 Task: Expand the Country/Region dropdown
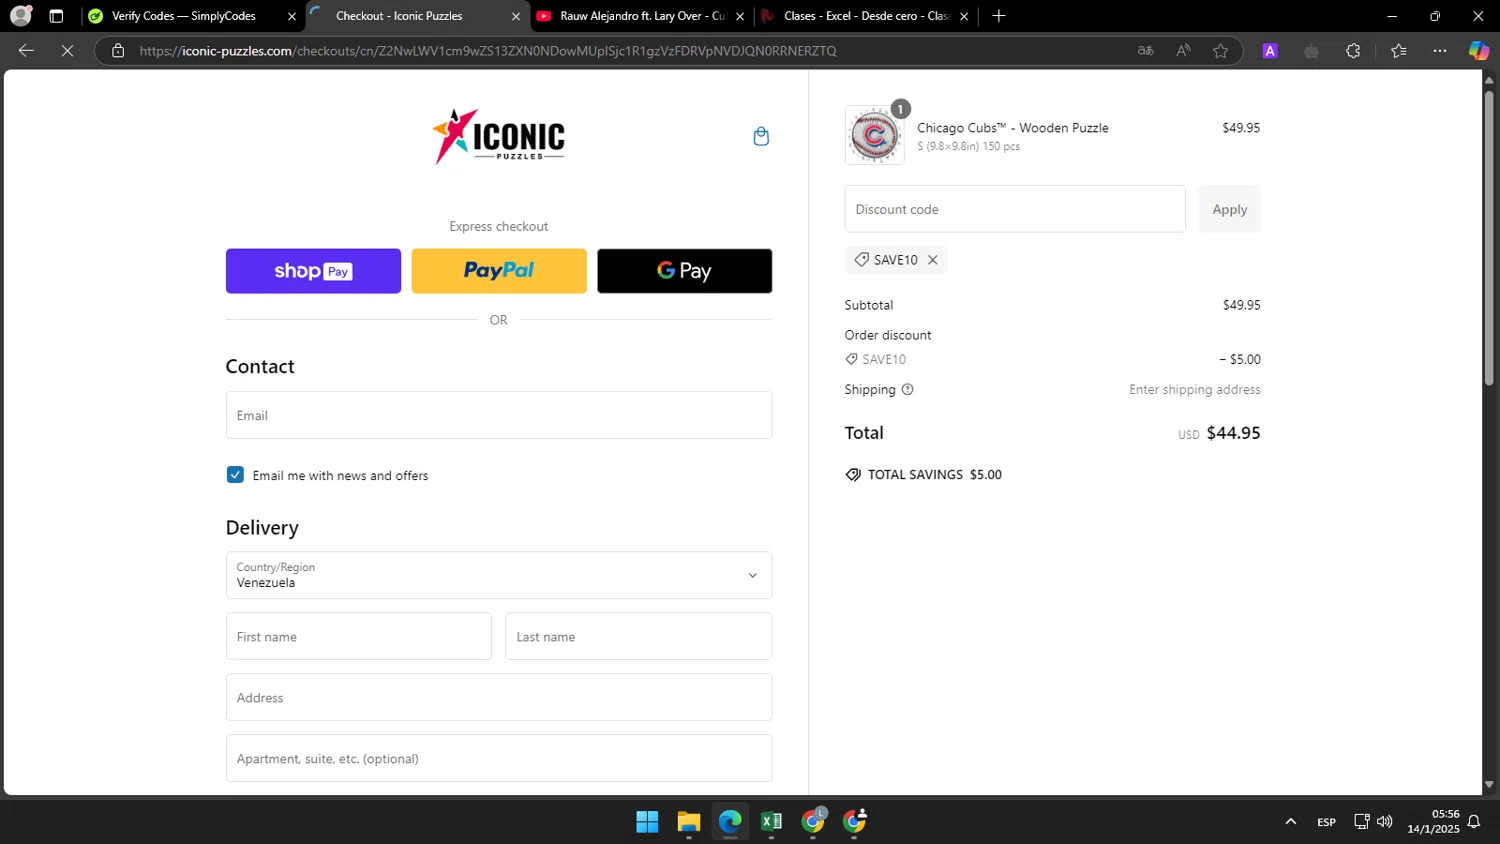499,575
